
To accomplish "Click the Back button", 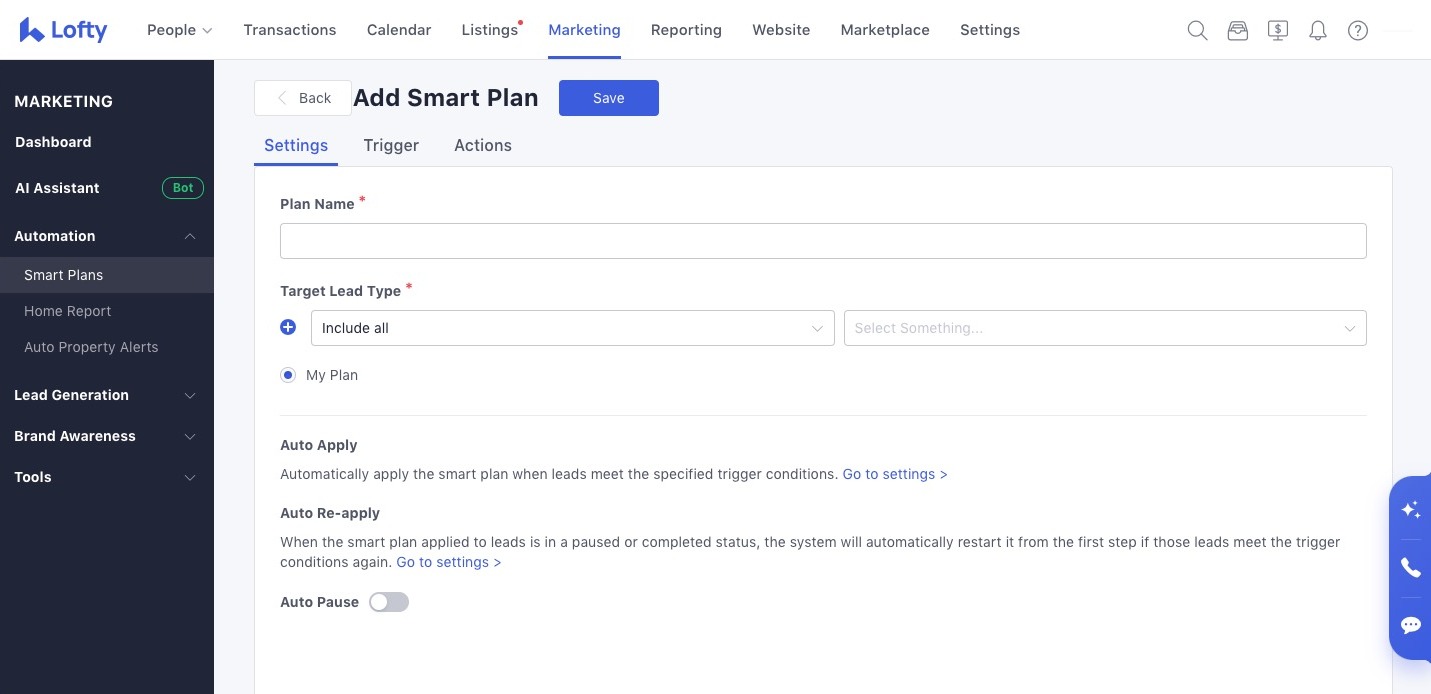I will (x=303, y=98).
